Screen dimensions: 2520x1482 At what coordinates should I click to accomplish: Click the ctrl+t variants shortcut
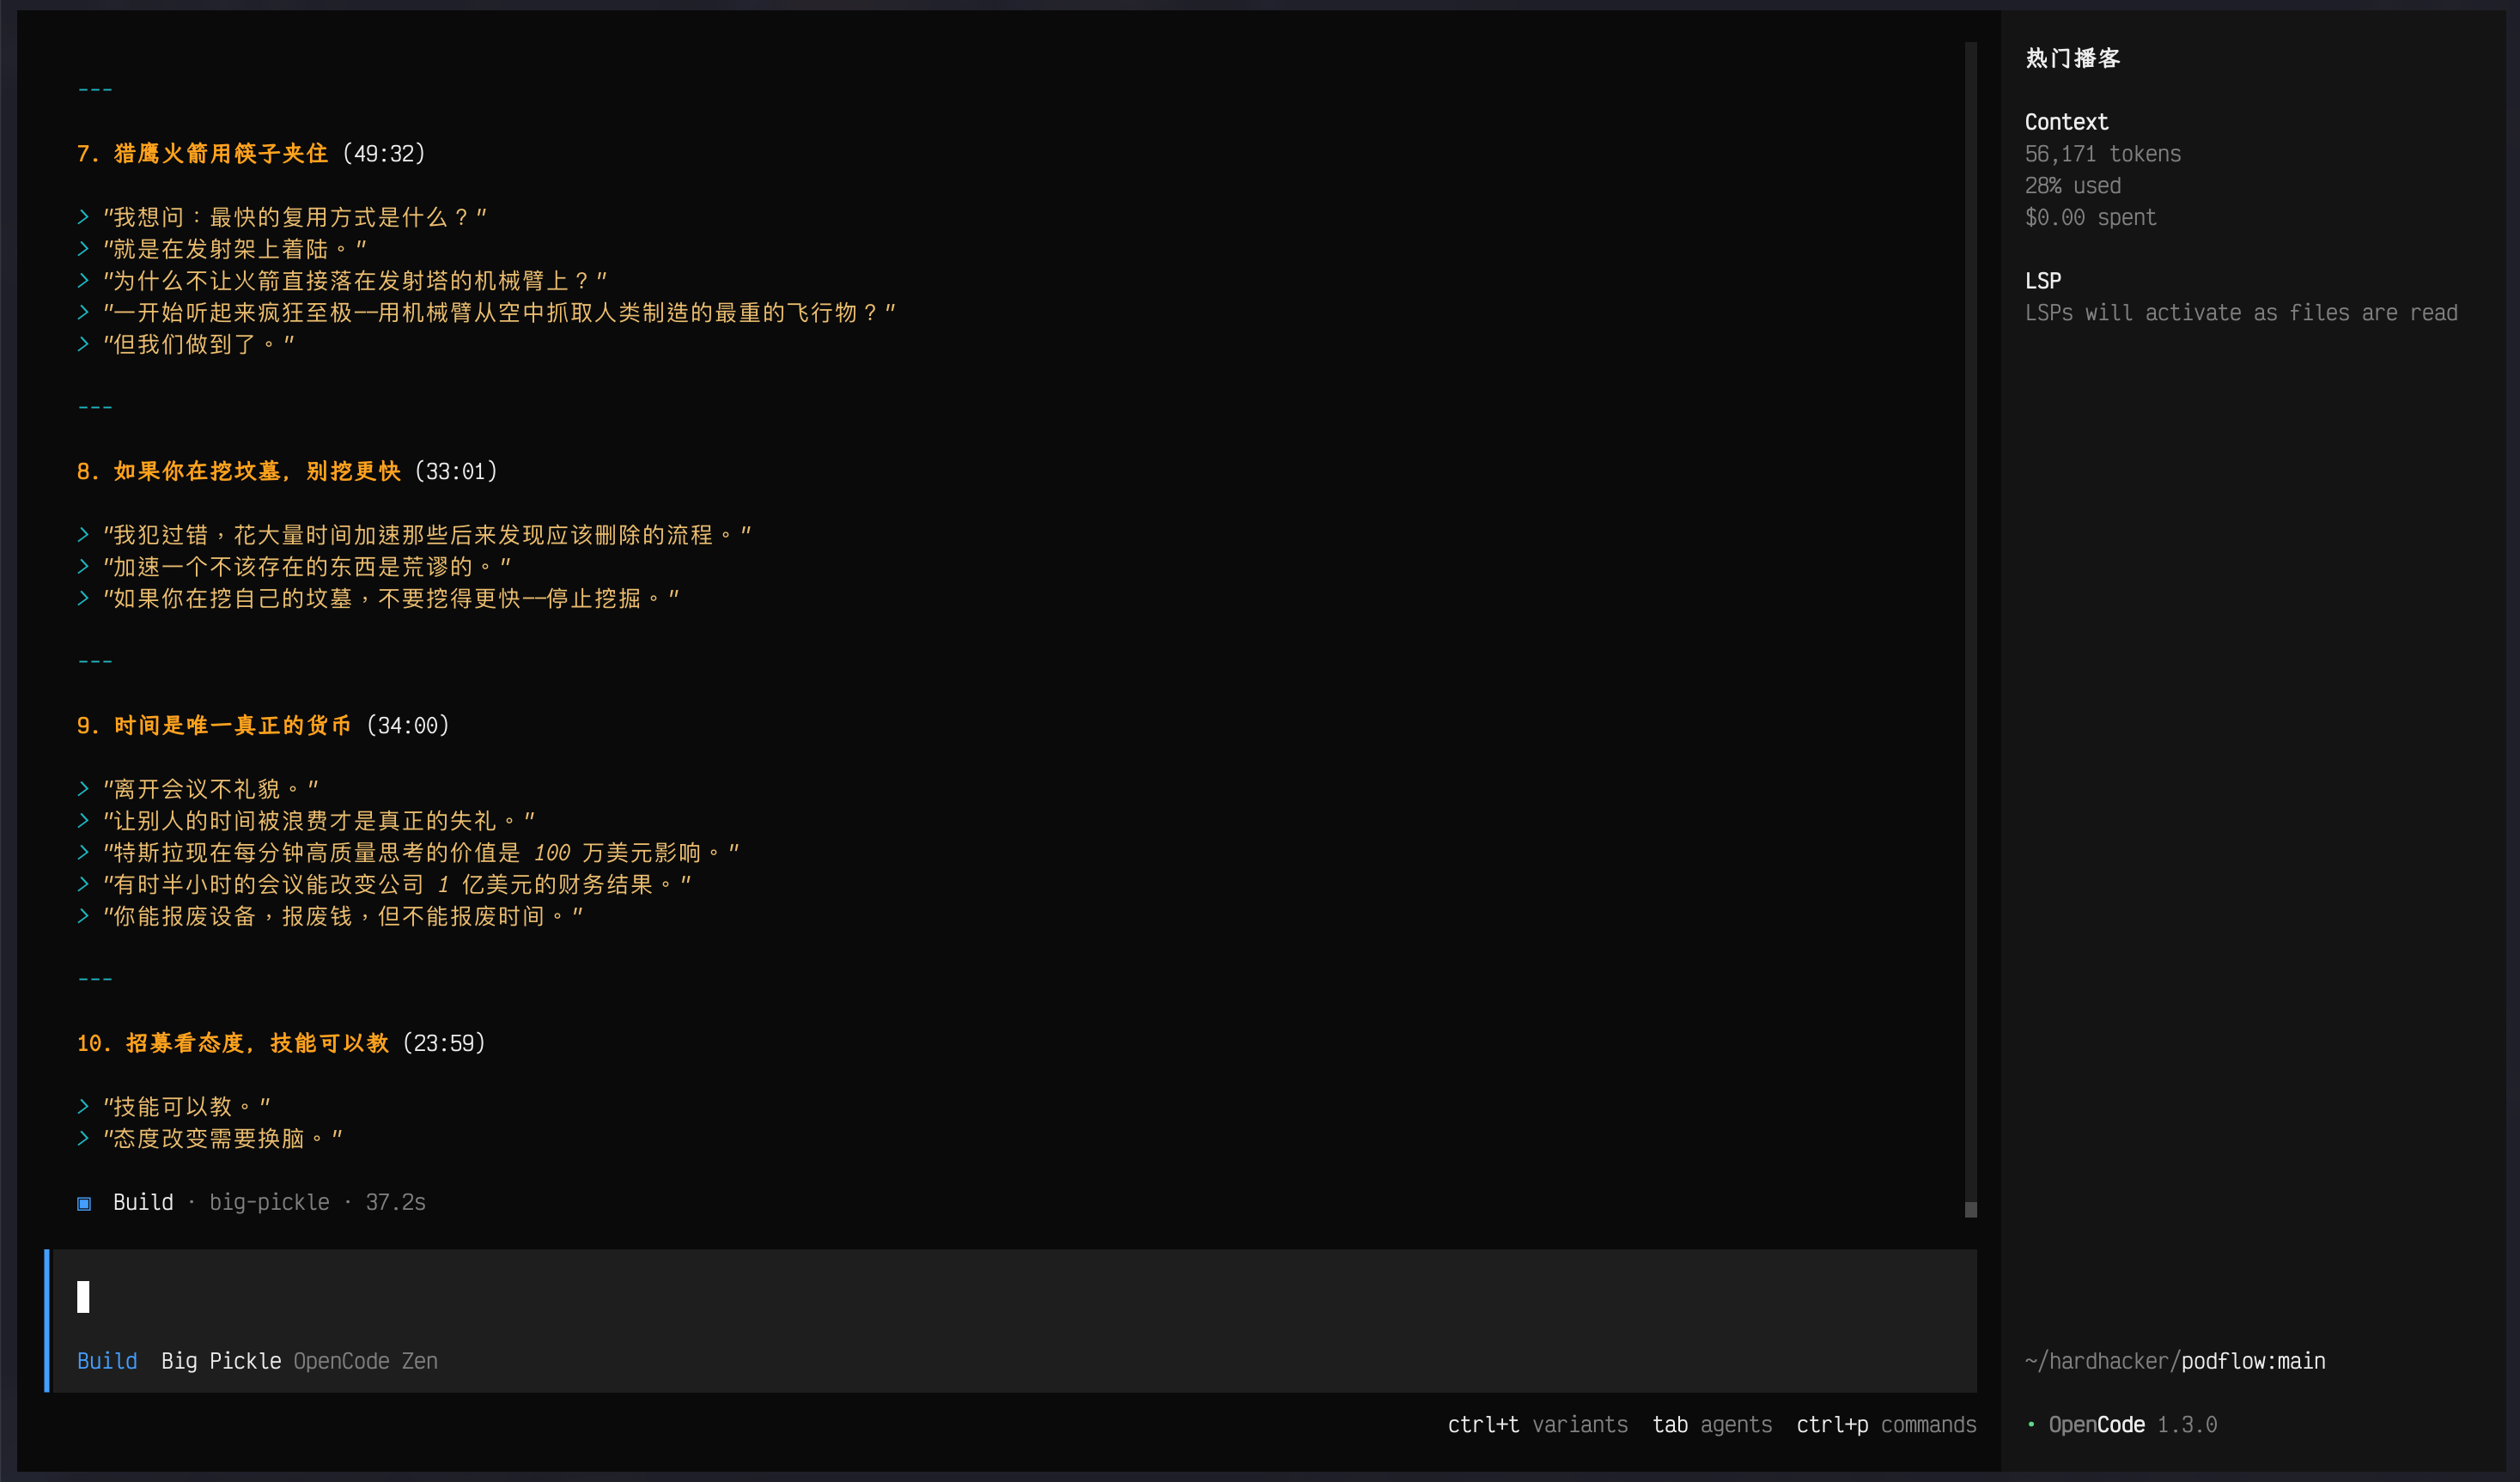point(1537,1424)
